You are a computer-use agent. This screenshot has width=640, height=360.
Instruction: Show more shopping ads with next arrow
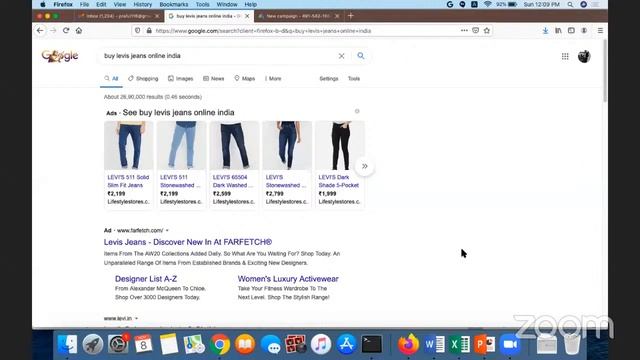click(x=364, y=166)
